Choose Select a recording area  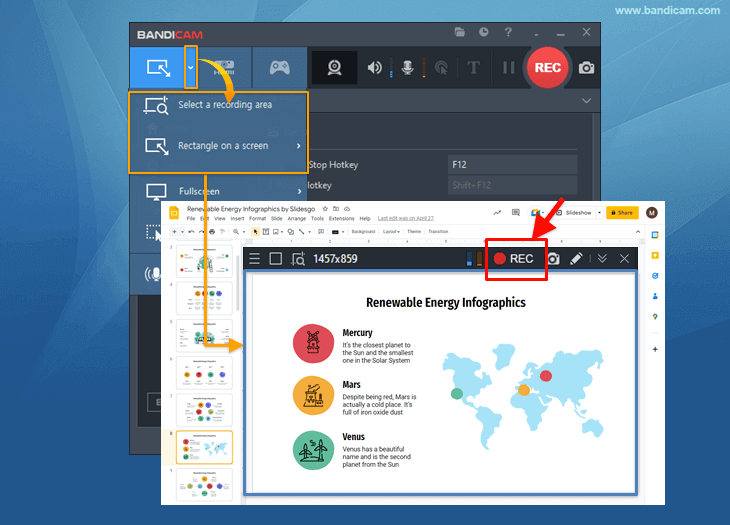click(218, 105)
